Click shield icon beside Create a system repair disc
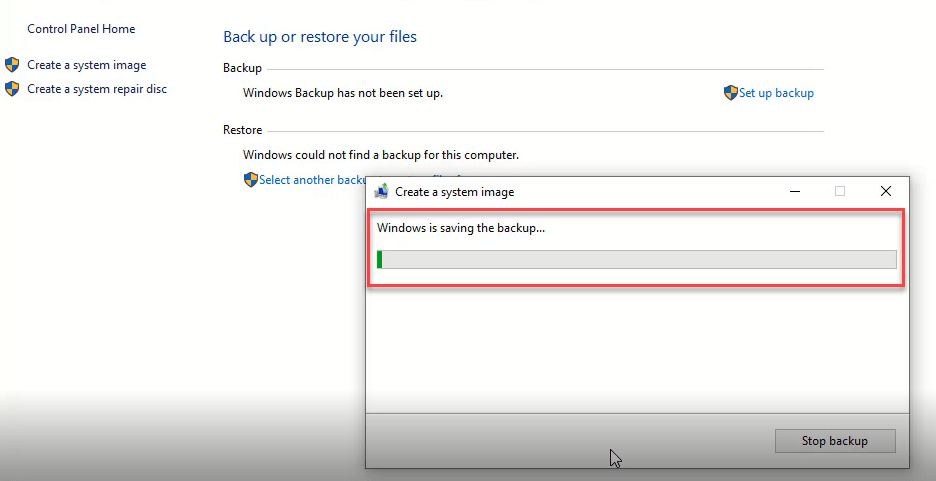 click(12, 89)
